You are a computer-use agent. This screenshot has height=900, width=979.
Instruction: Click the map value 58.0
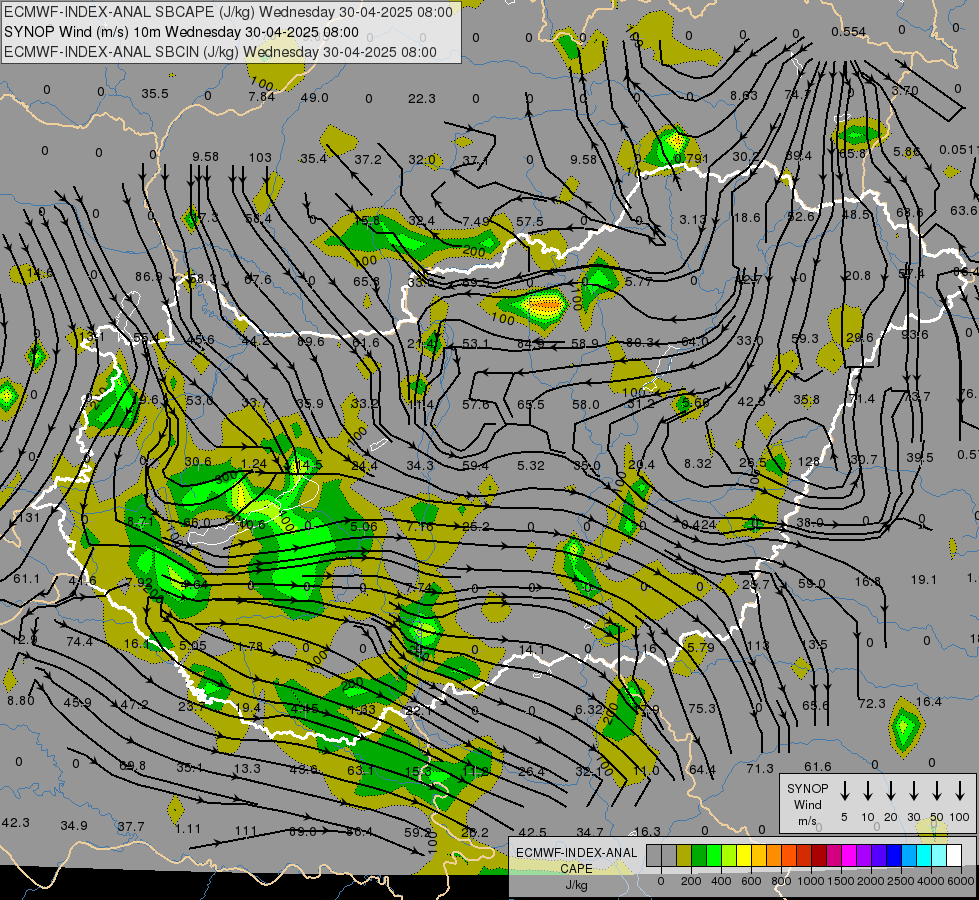tap(586, 405)
